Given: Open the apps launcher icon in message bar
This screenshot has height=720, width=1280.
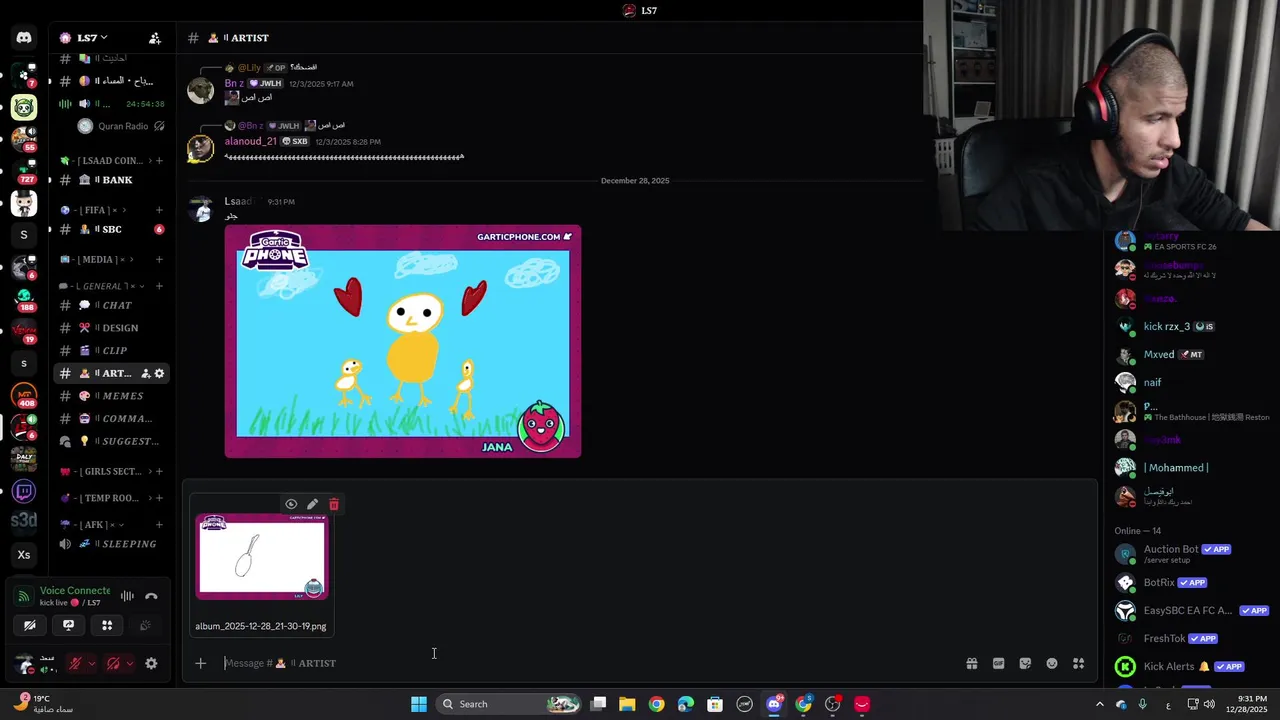Looking at the screenshot, I should tap(1078, 663).
